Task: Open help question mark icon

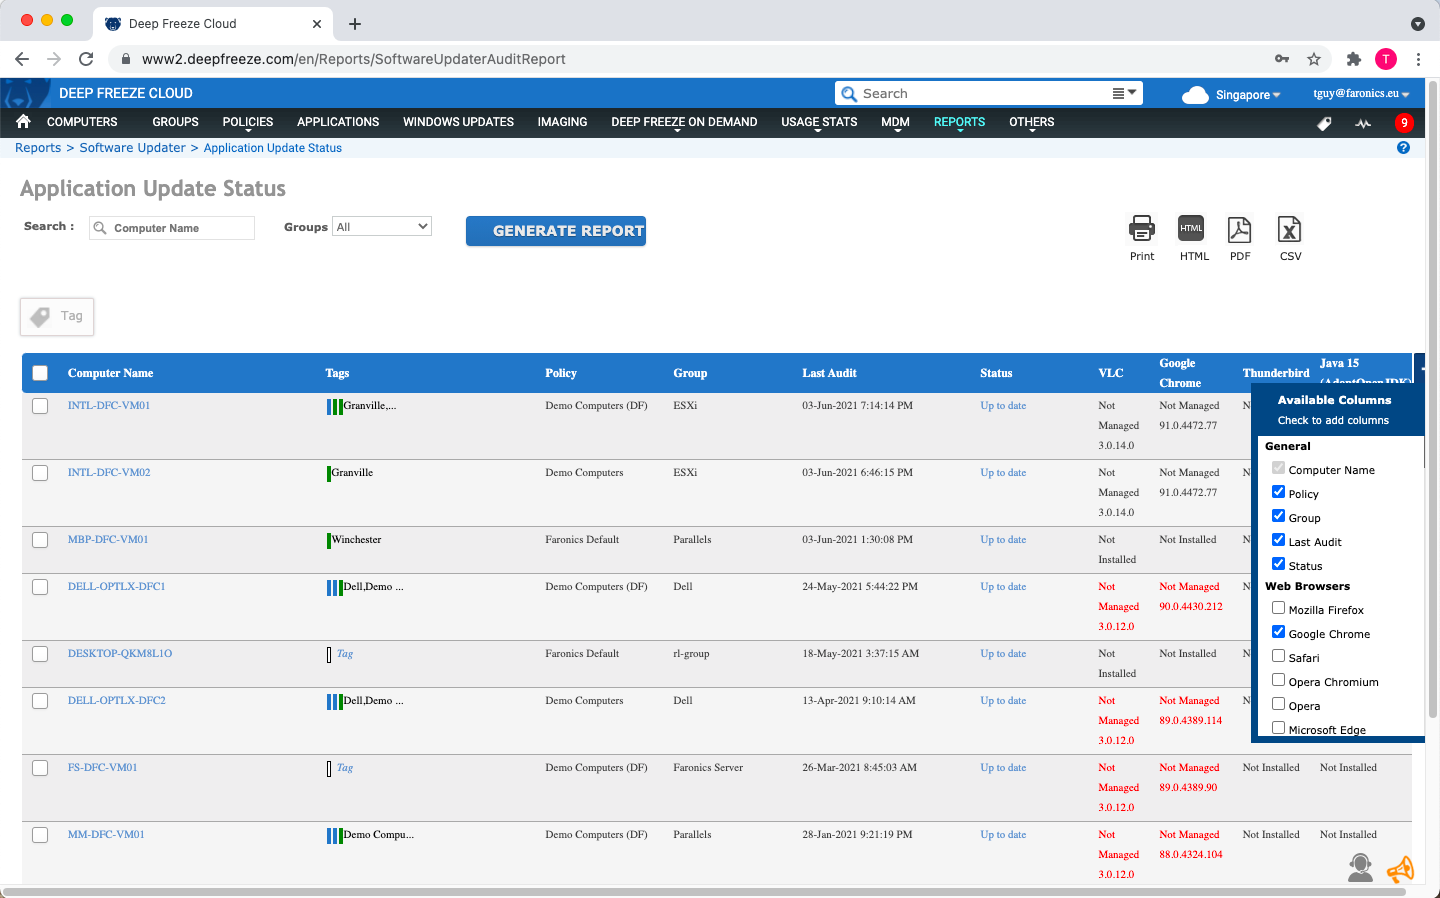Action: (1403, 147)
